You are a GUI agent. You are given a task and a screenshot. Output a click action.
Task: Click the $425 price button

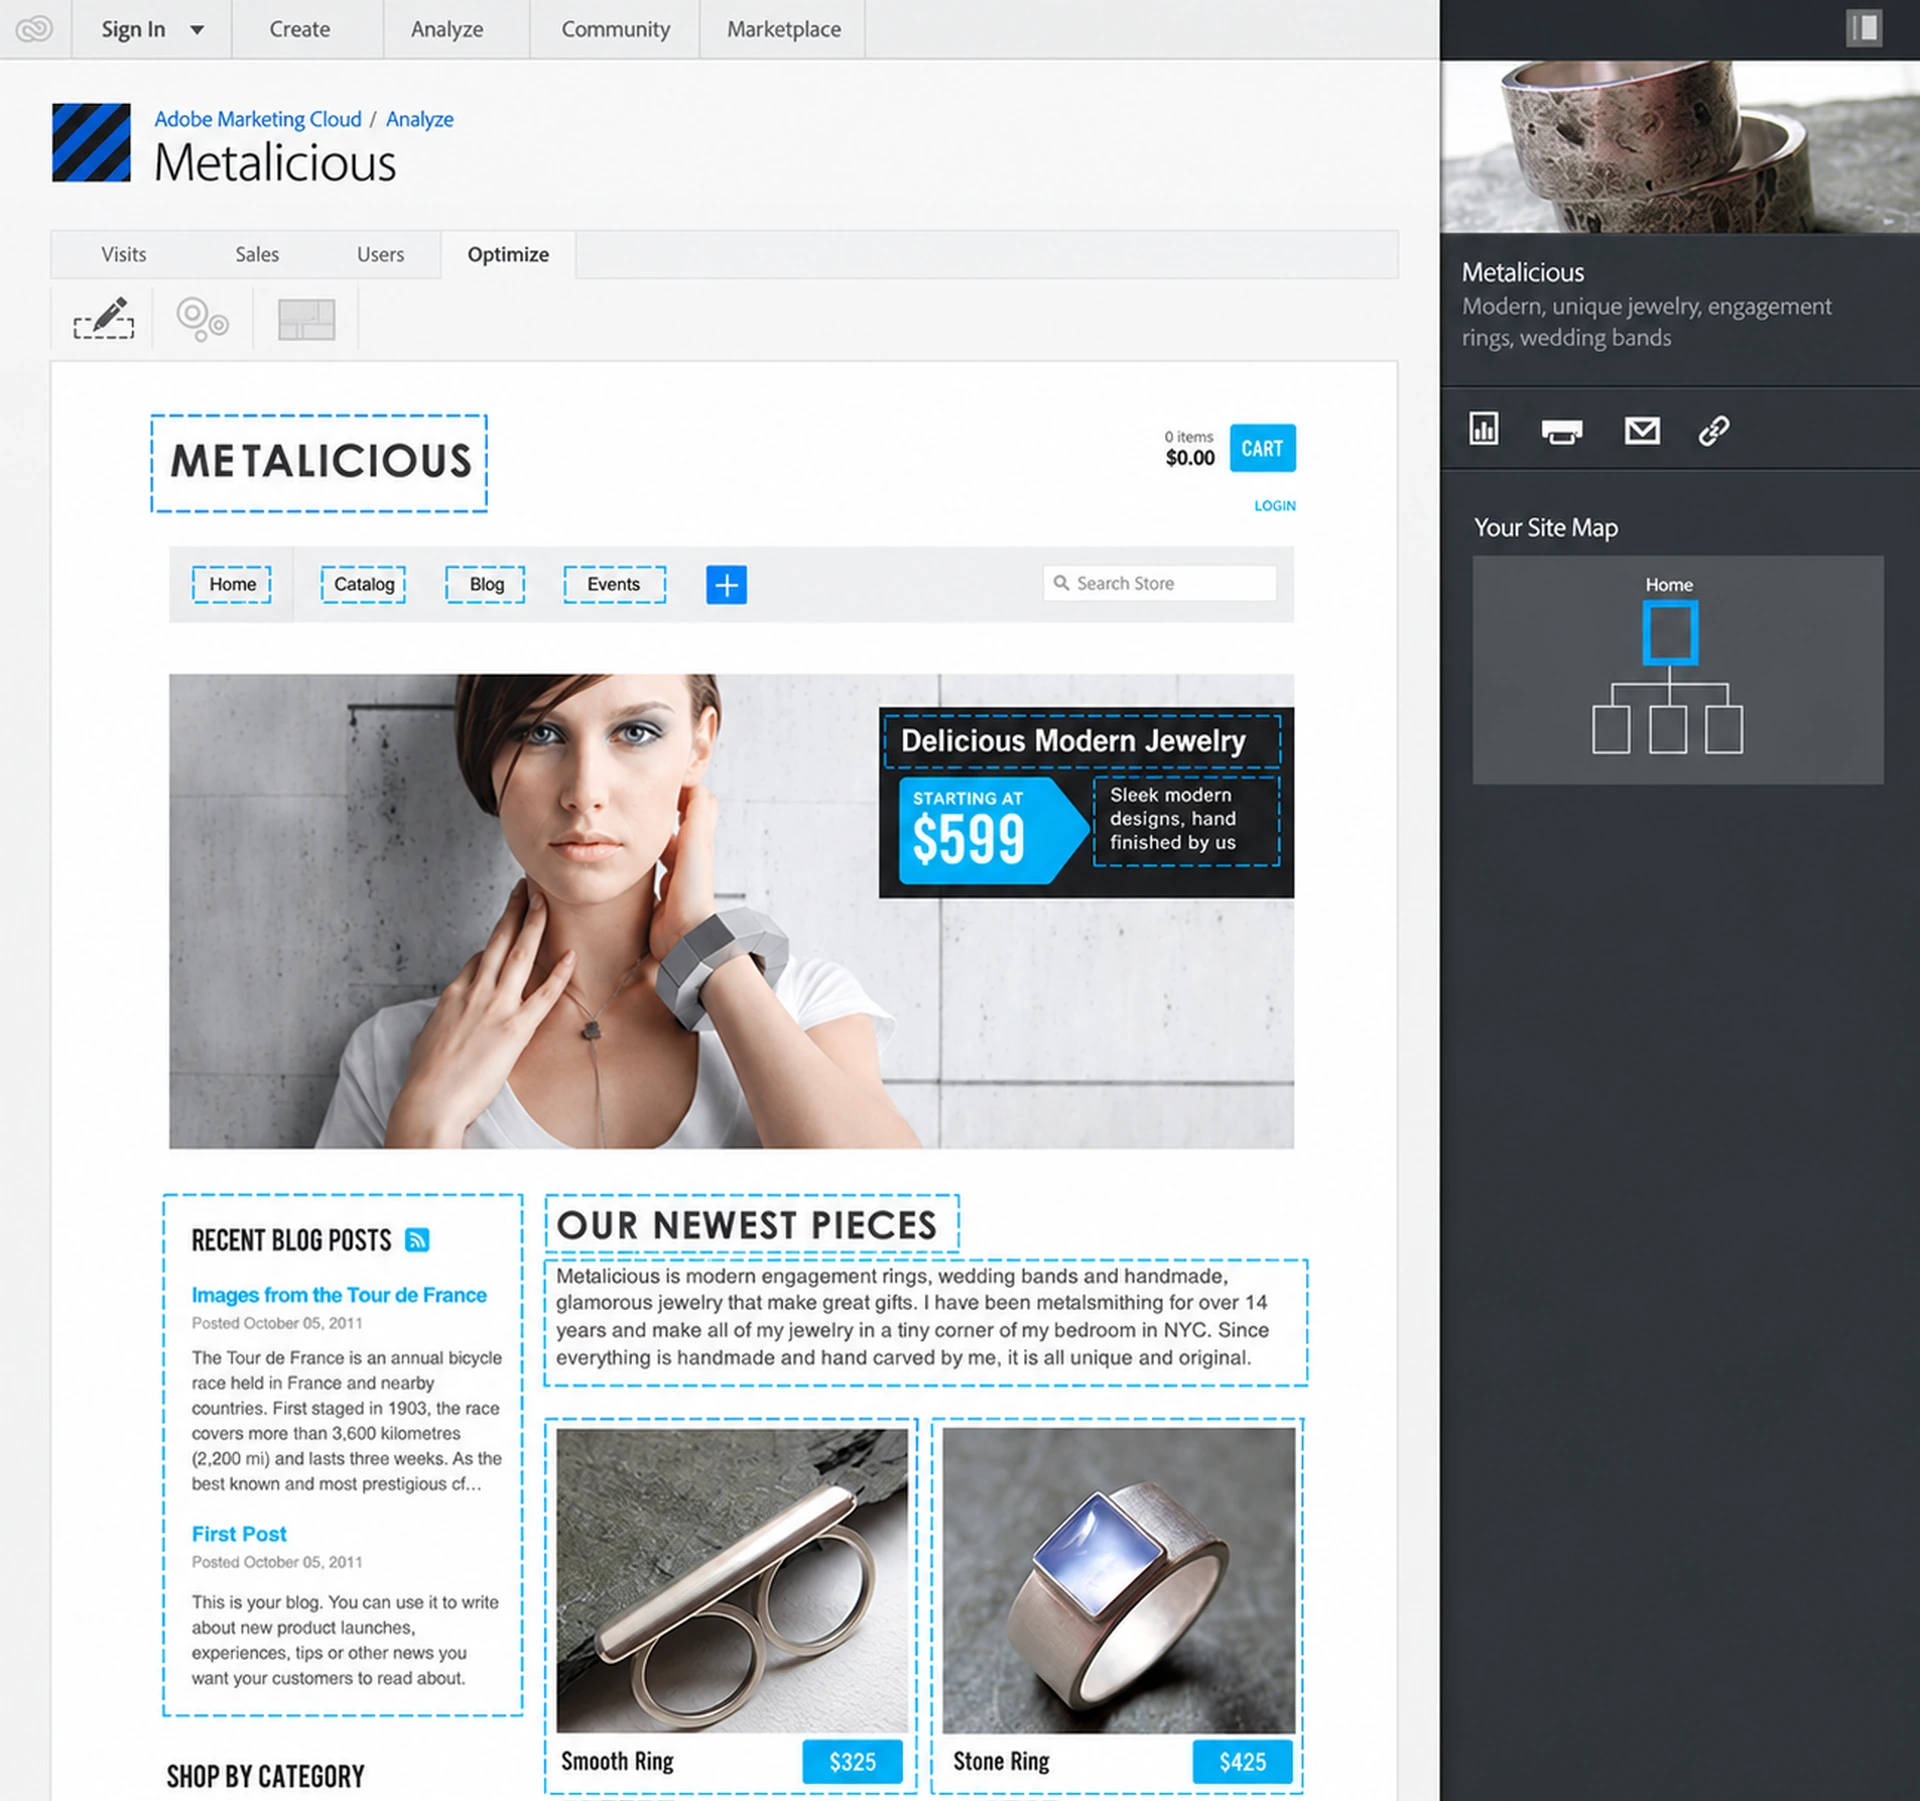1242,1762
